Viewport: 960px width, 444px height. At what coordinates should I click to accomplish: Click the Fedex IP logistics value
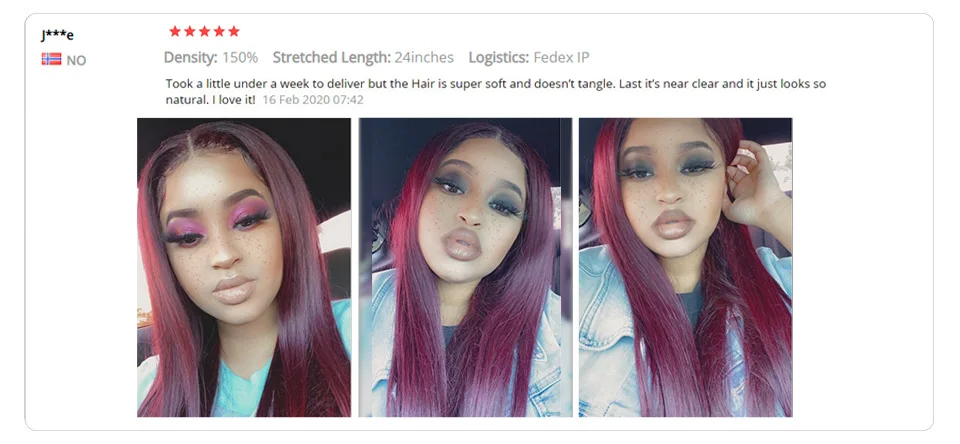[x=561, y=58]
